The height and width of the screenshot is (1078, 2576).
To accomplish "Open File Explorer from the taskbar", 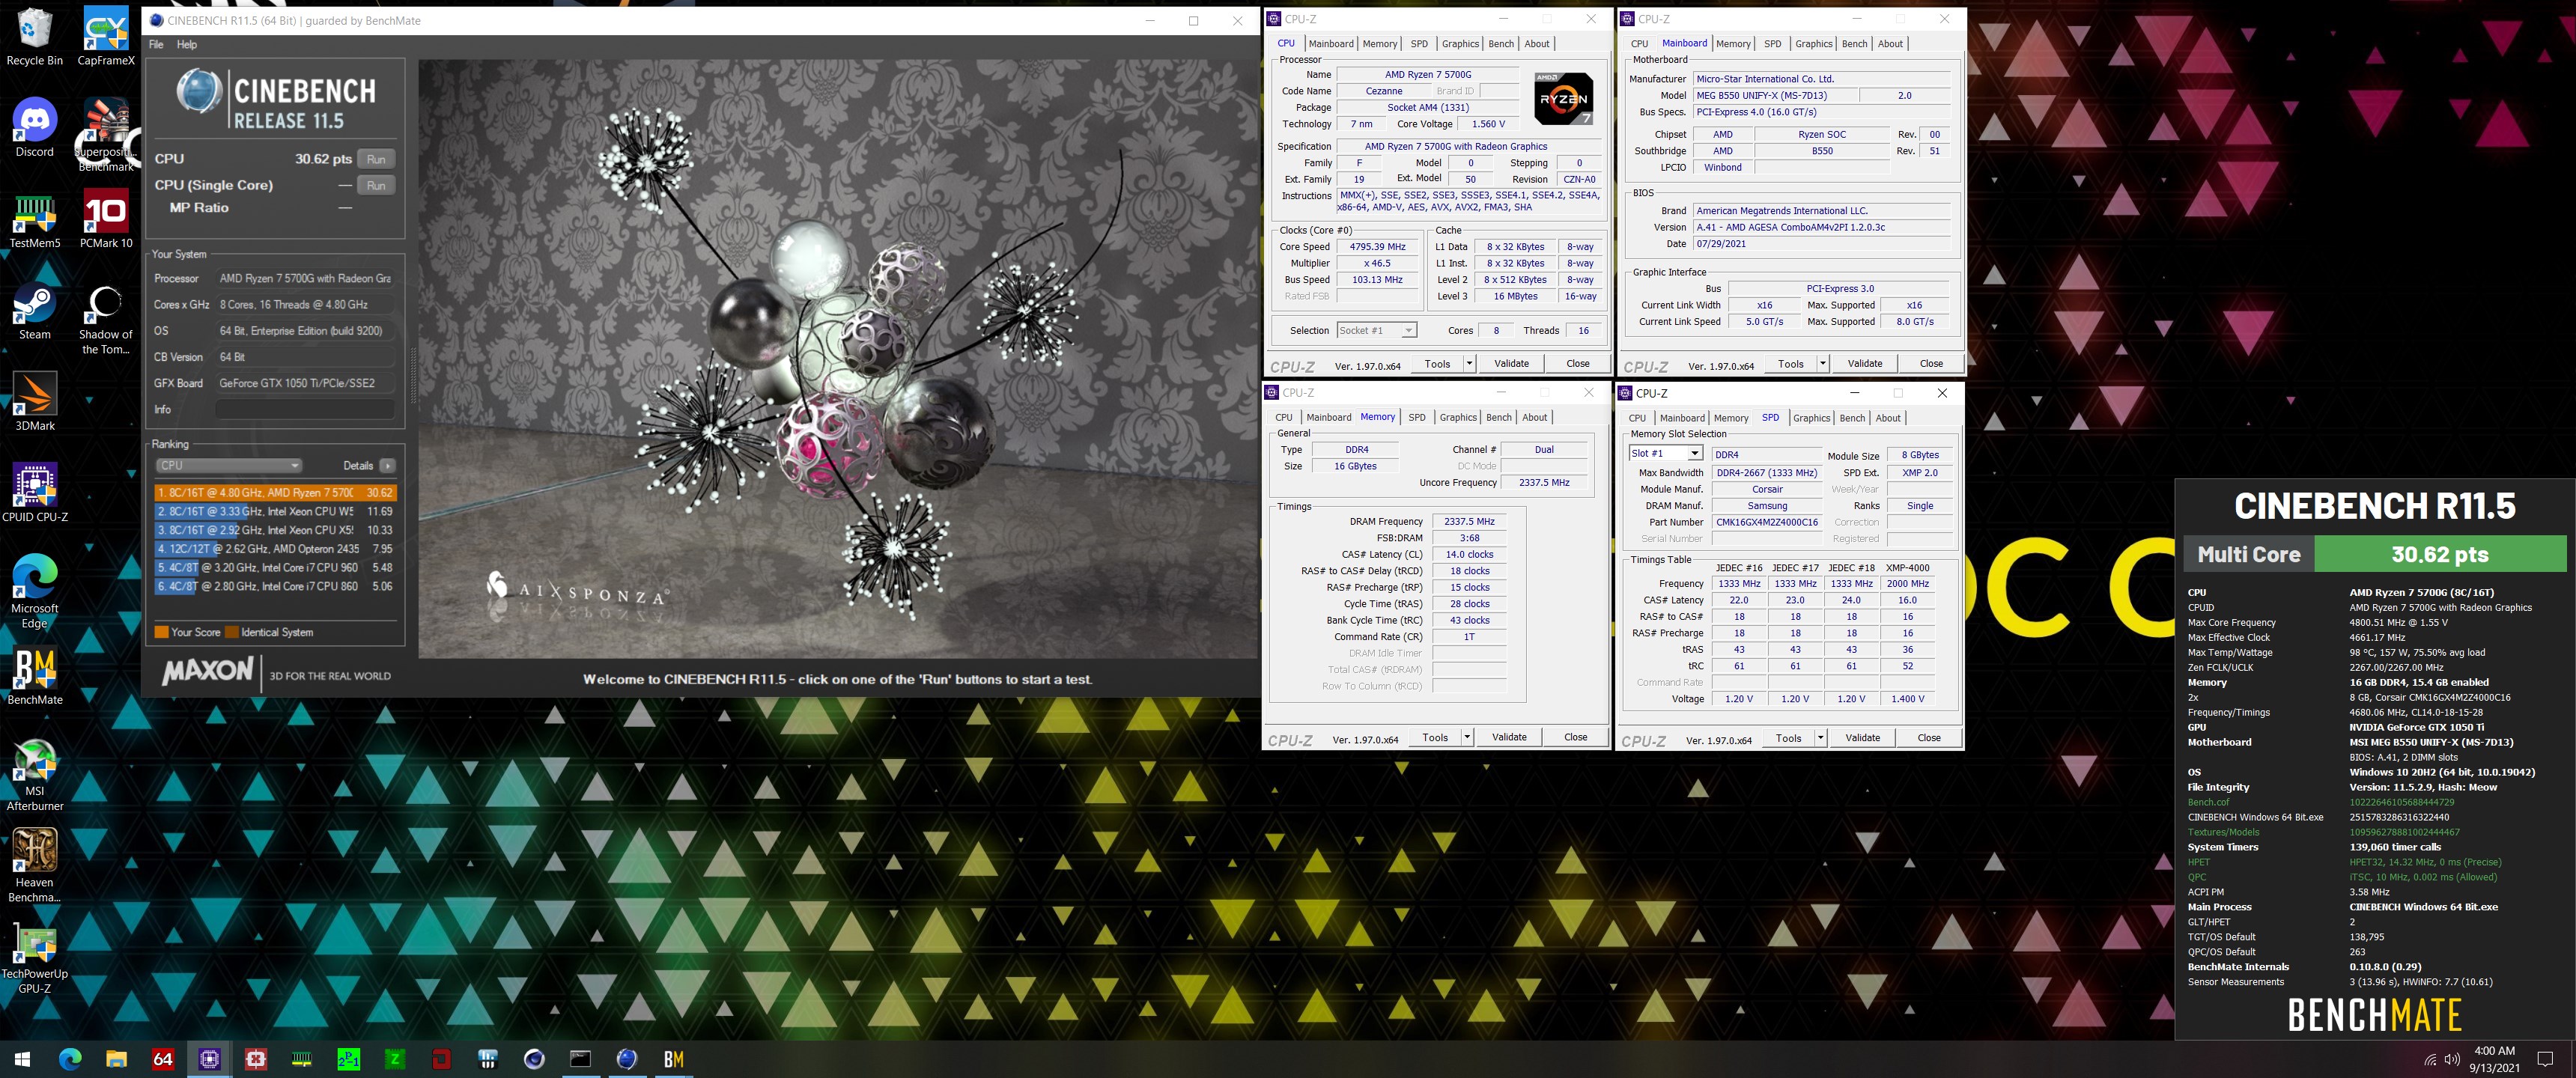I will [116, 1059].
